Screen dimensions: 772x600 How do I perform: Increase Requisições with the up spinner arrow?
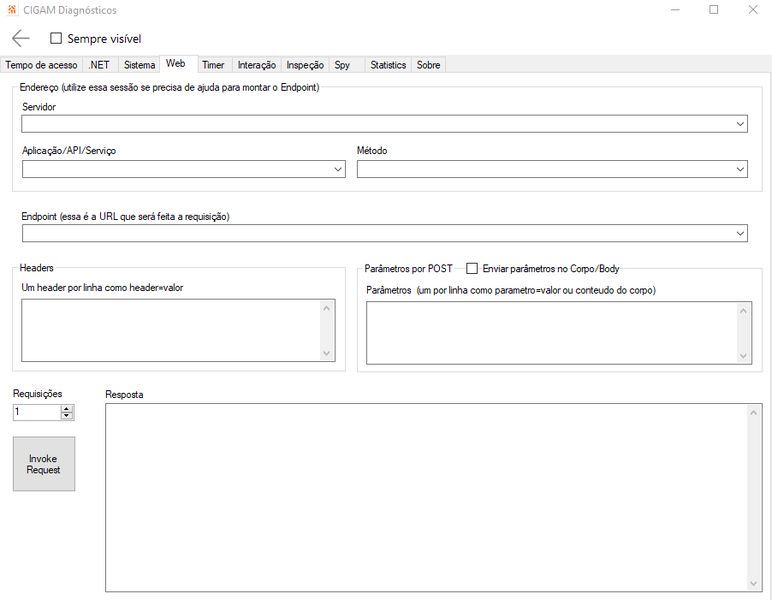click(67, 409)
